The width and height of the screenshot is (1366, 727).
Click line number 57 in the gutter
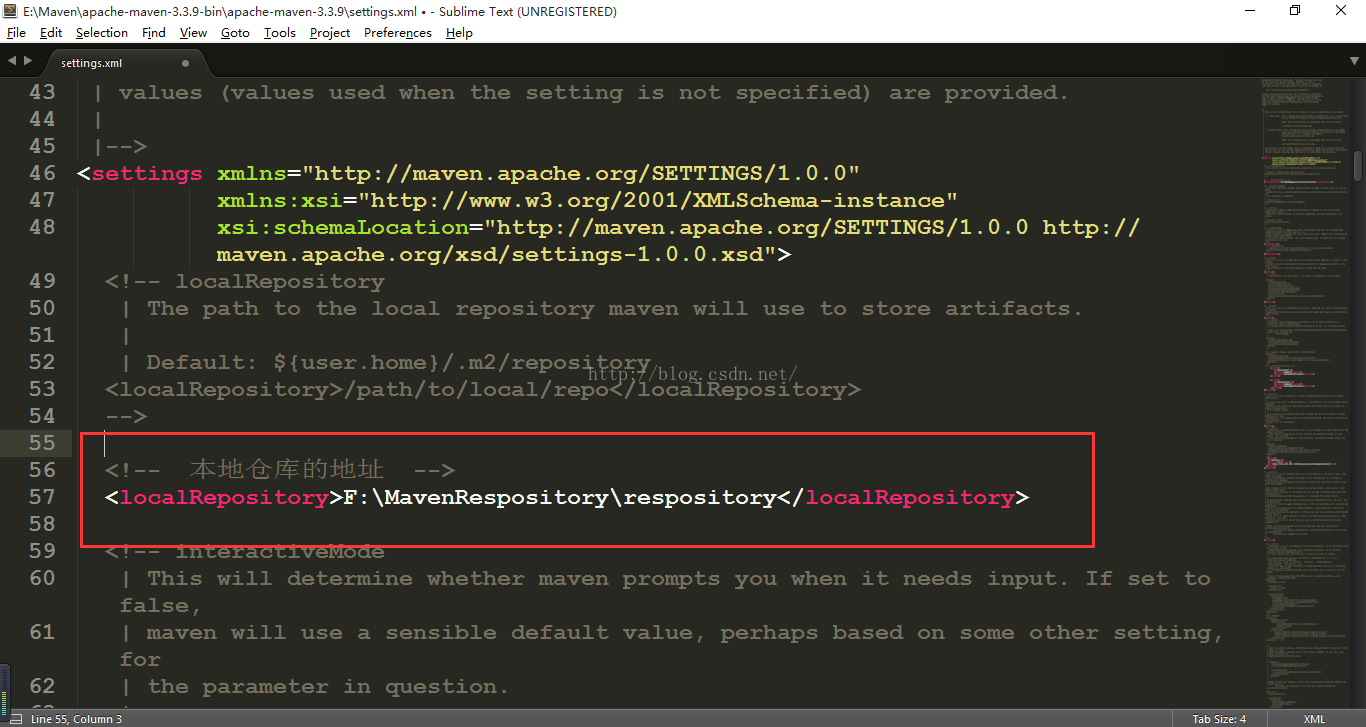43,497
